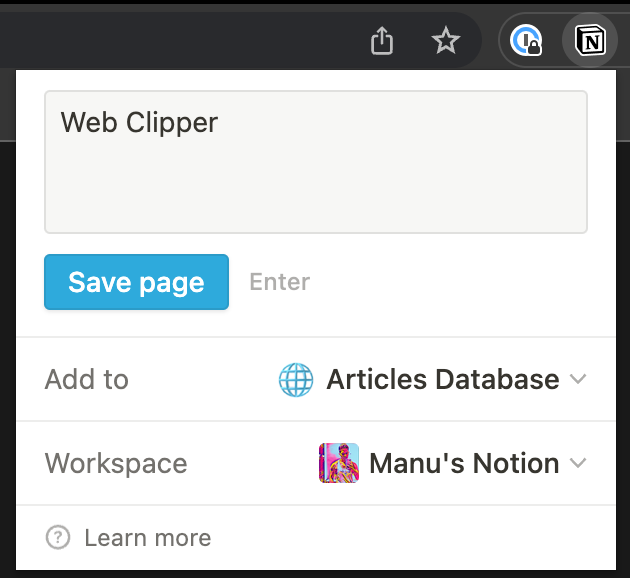Click the Add to row label
This screenshot has width=630, height=578.
click(x=87, y=380)
